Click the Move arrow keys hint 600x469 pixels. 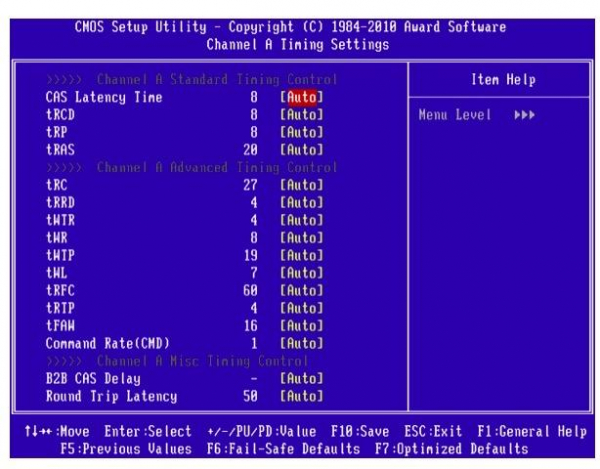57,431
